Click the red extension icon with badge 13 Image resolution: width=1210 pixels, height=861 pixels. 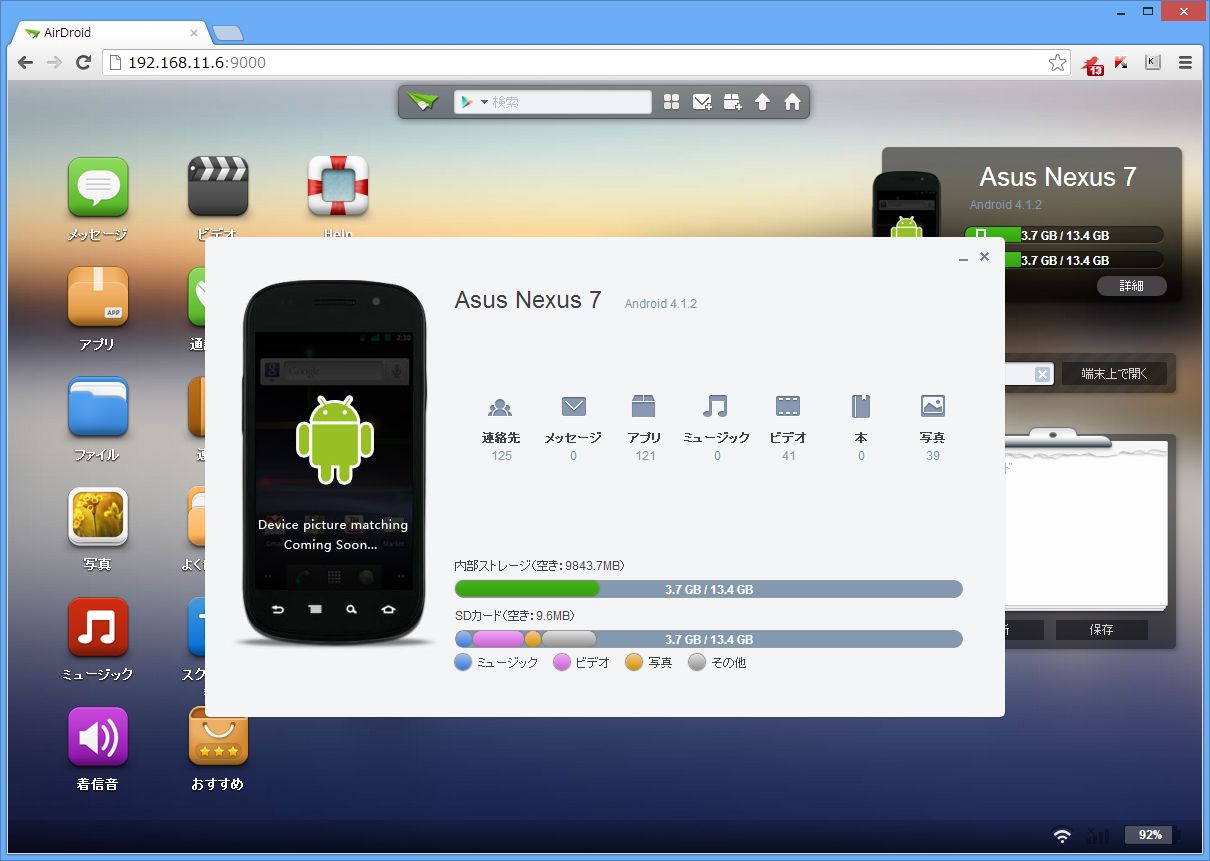1093,64
